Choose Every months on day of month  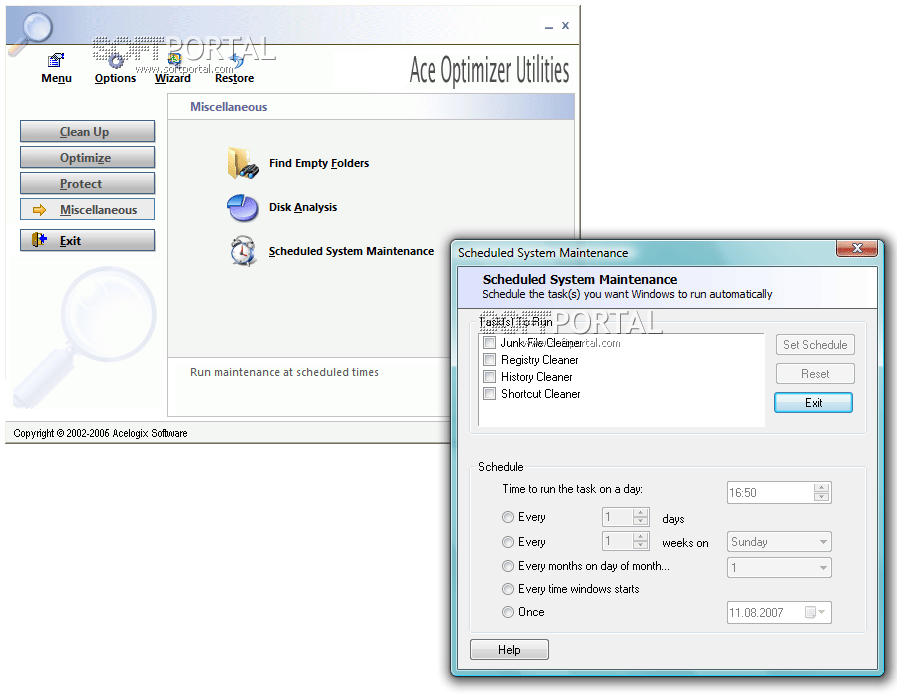(508, 566)
